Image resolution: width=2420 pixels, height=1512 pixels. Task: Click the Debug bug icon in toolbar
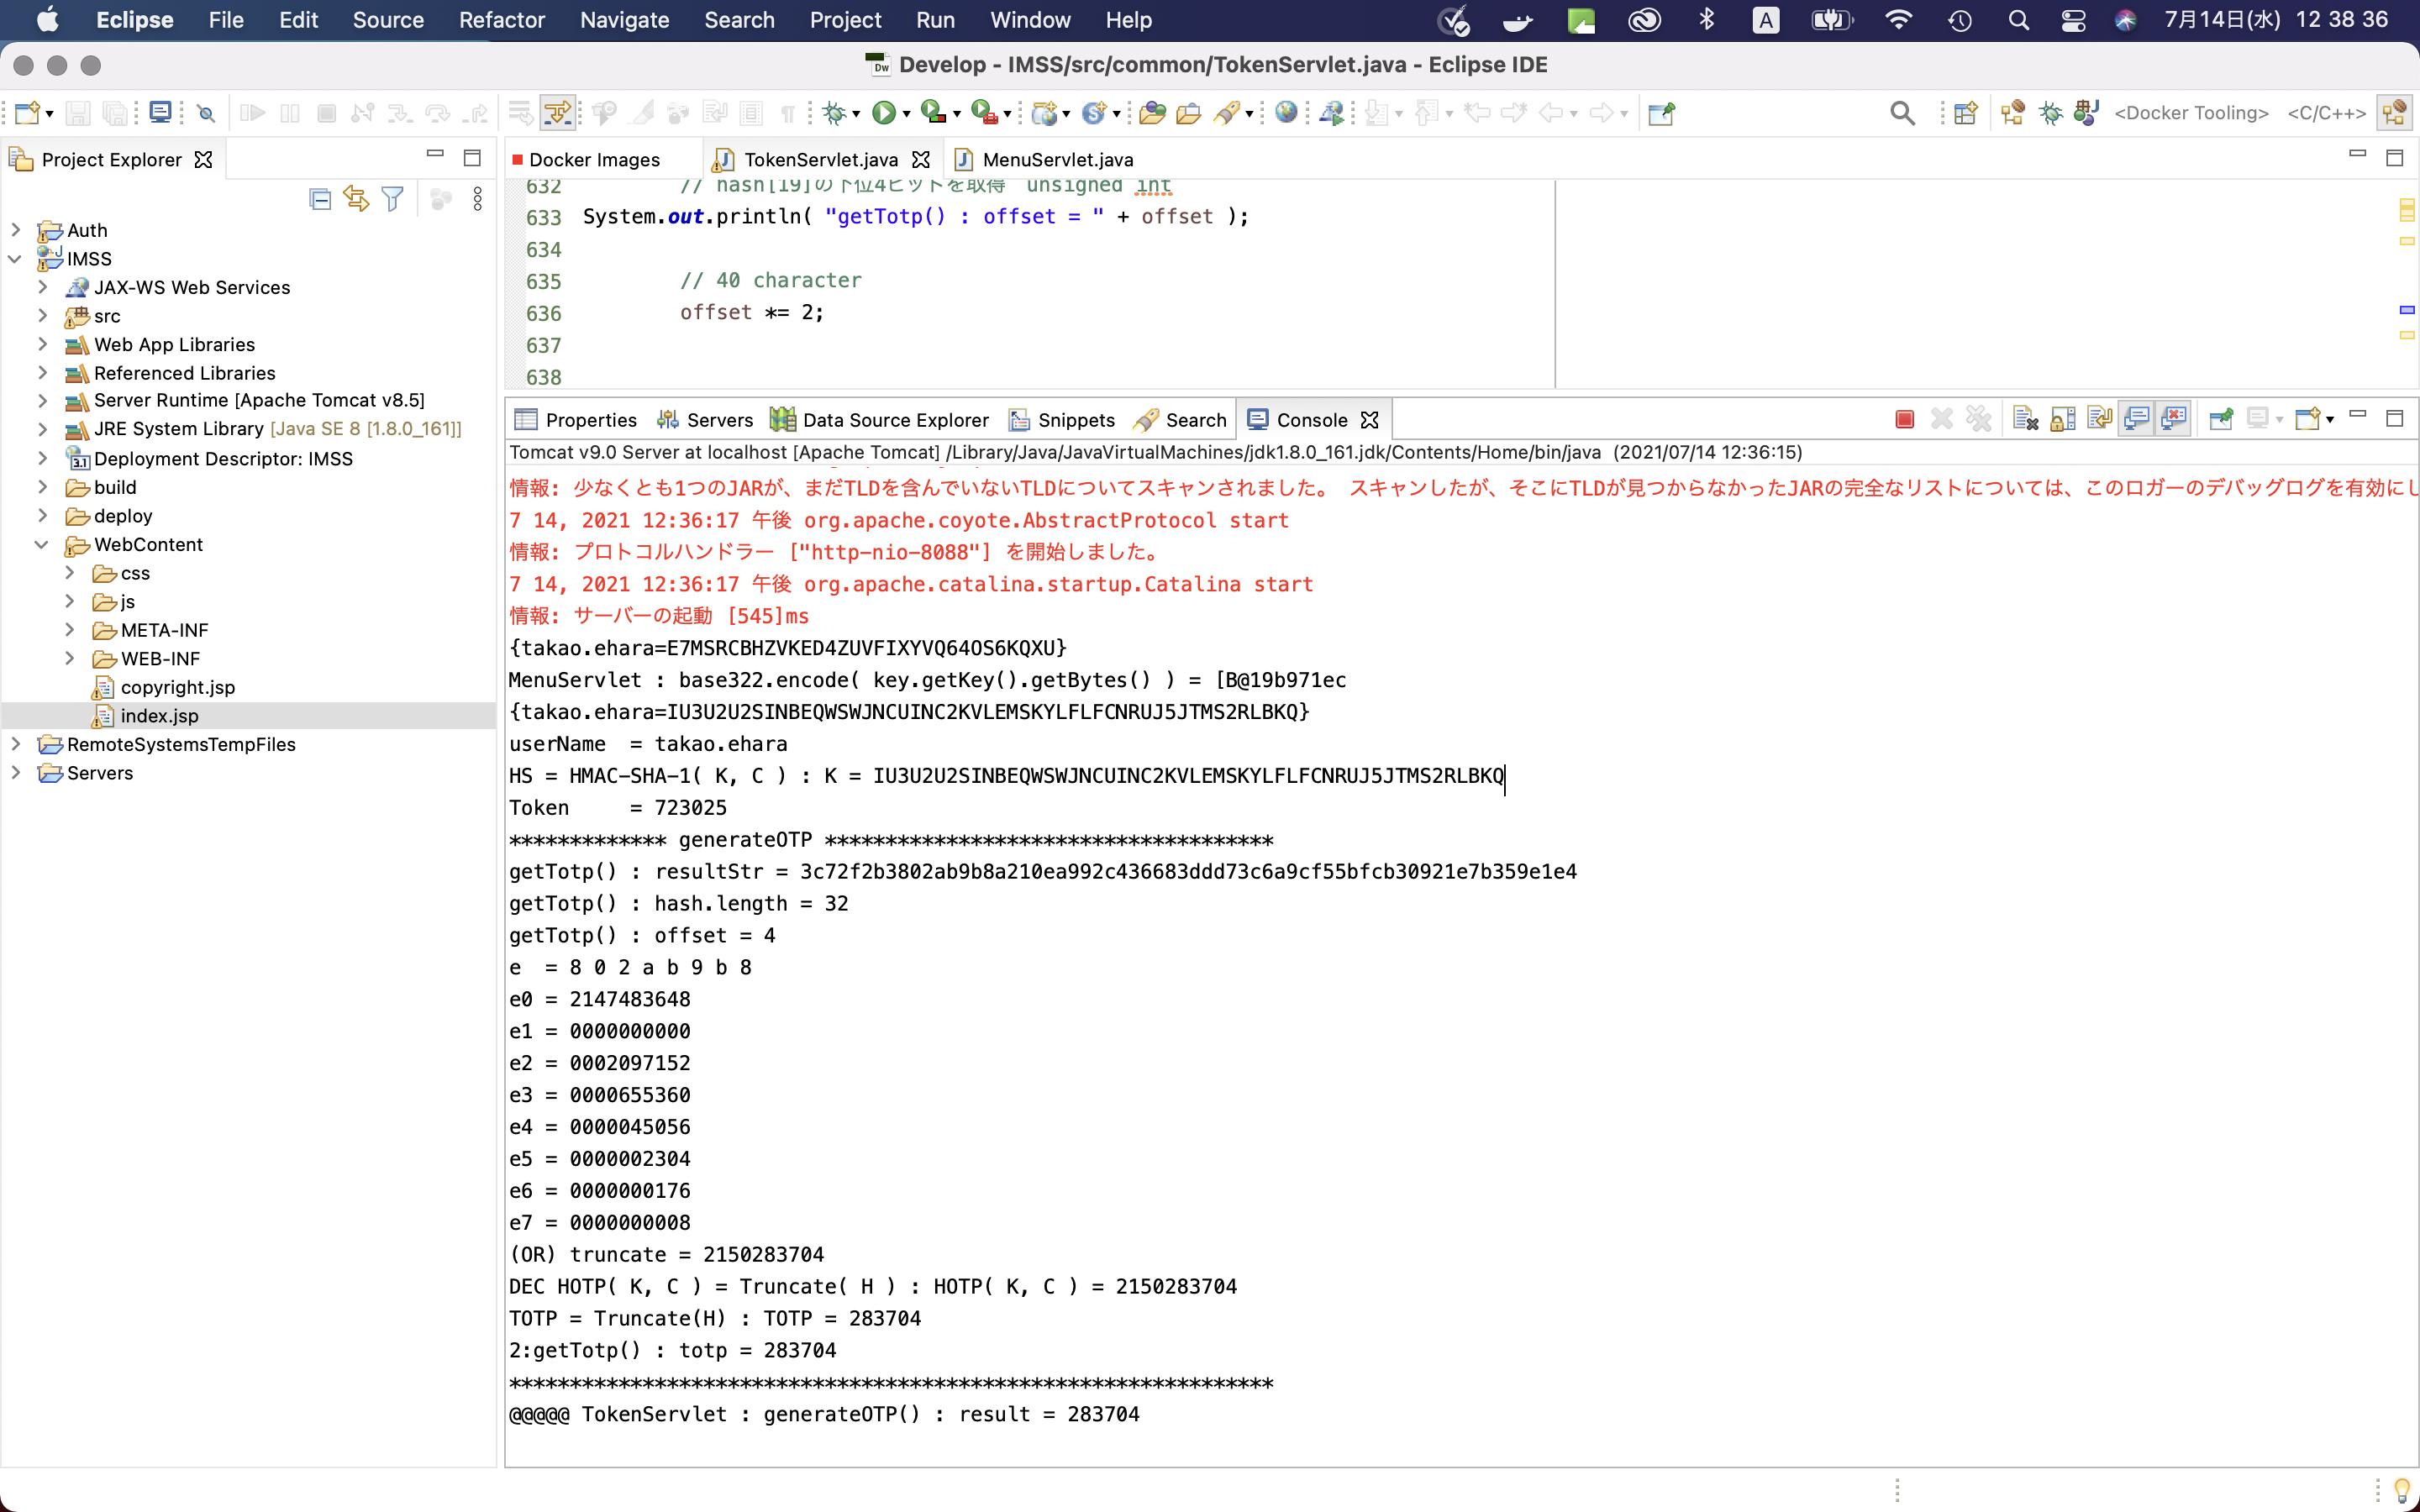click(834, 113)
